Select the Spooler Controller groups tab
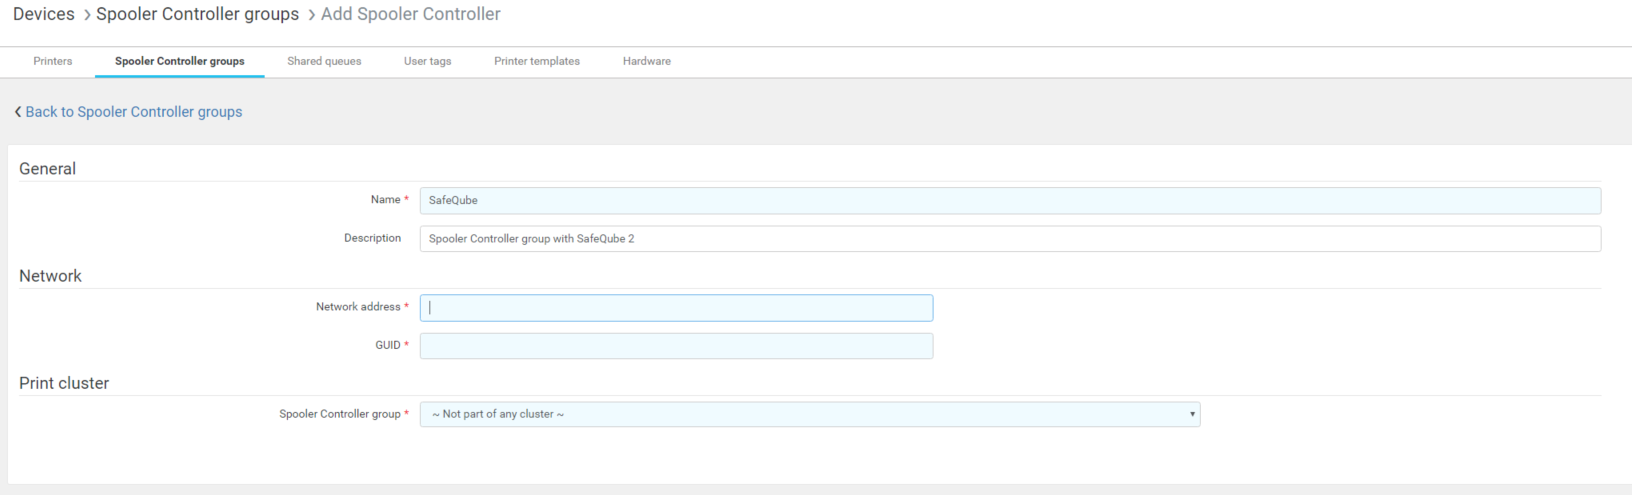Screen dimensions: 1632x495 [179, 61]
